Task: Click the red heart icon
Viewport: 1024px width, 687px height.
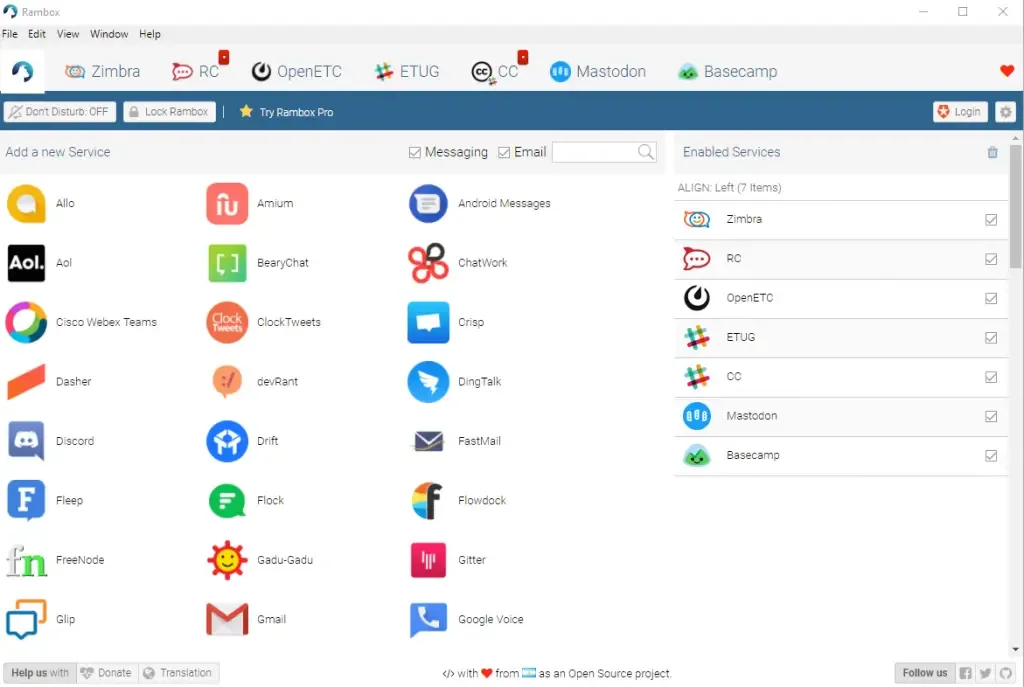Action: (1006, 71)
